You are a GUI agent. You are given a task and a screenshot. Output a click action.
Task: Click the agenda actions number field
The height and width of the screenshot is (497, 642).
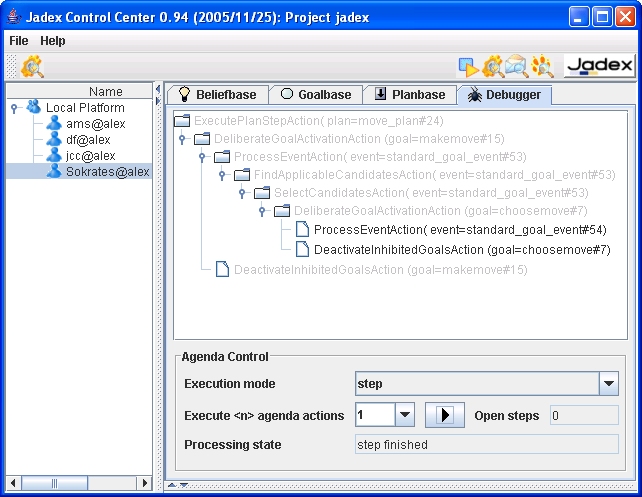pos(375,415)
